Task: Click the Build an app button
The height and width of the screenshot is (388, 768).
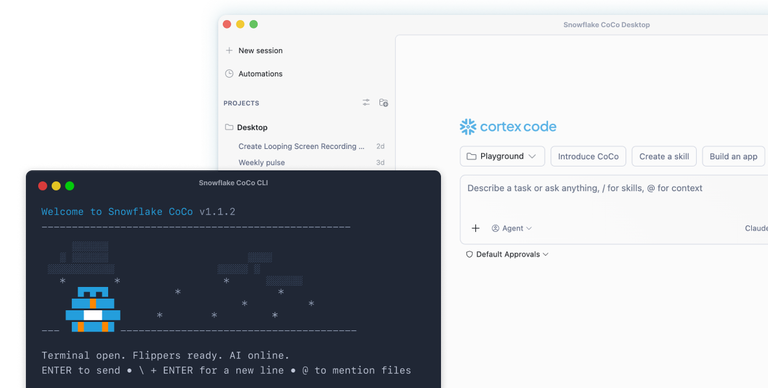Action: pos(733,156)
